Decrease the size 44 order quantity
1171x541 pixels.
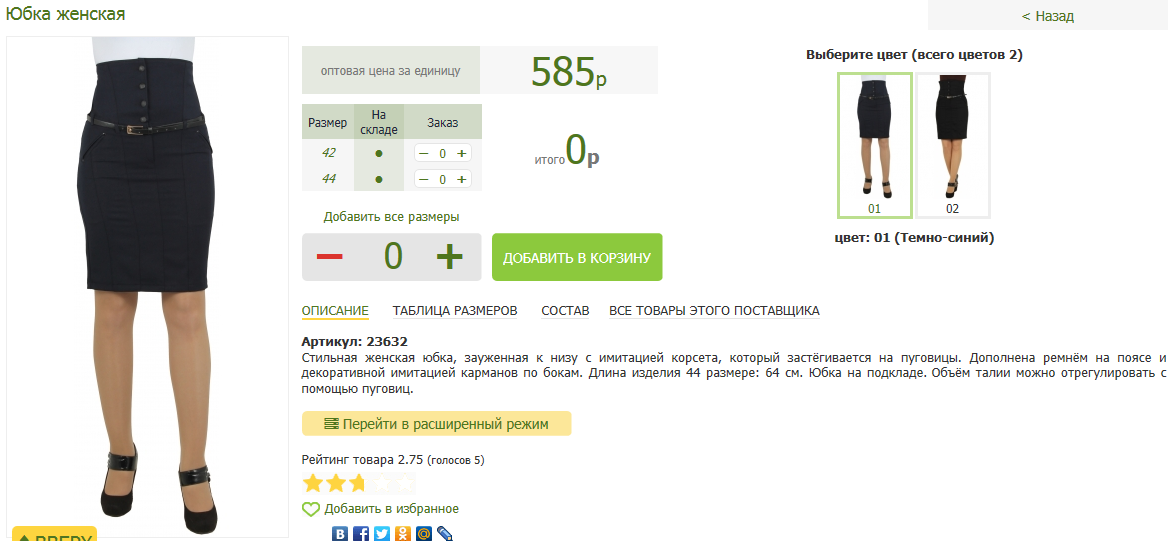(x=423, y=179)
